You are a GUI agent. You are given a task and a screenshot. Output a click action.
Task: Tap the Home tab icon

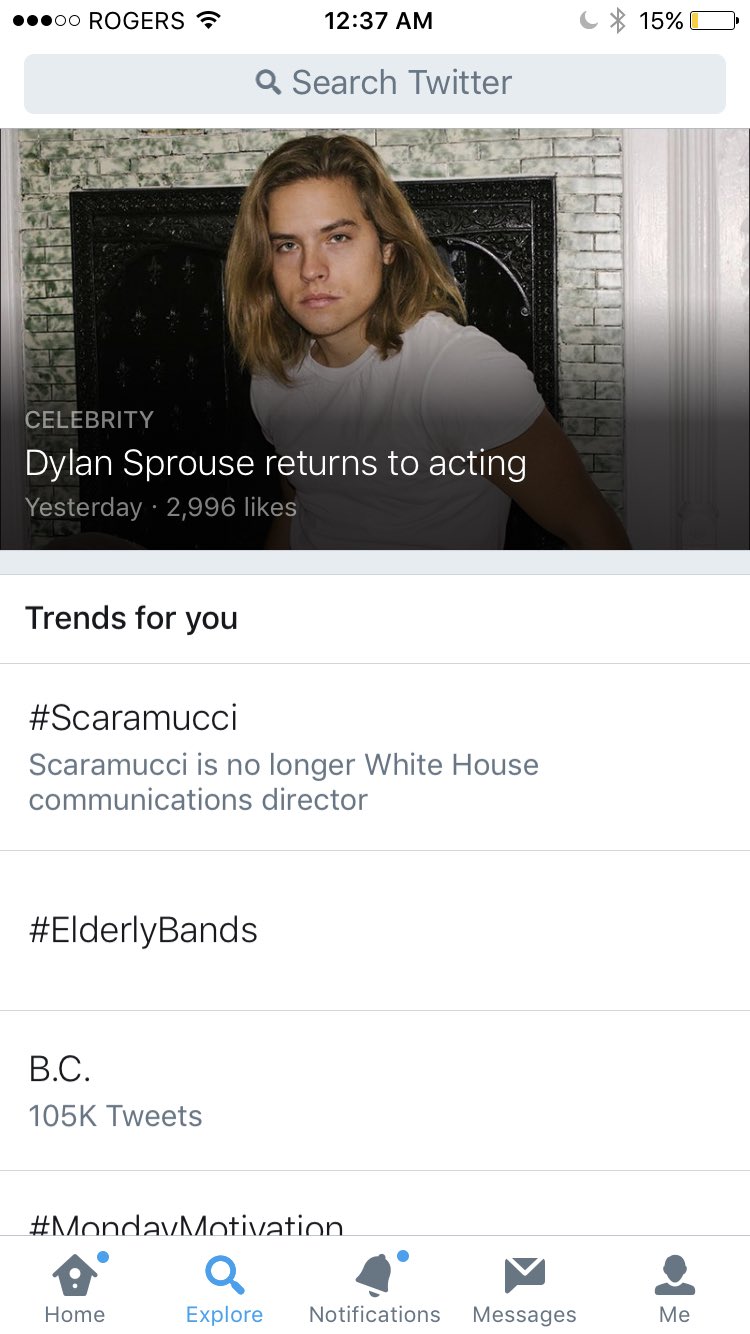[75, 1276]
